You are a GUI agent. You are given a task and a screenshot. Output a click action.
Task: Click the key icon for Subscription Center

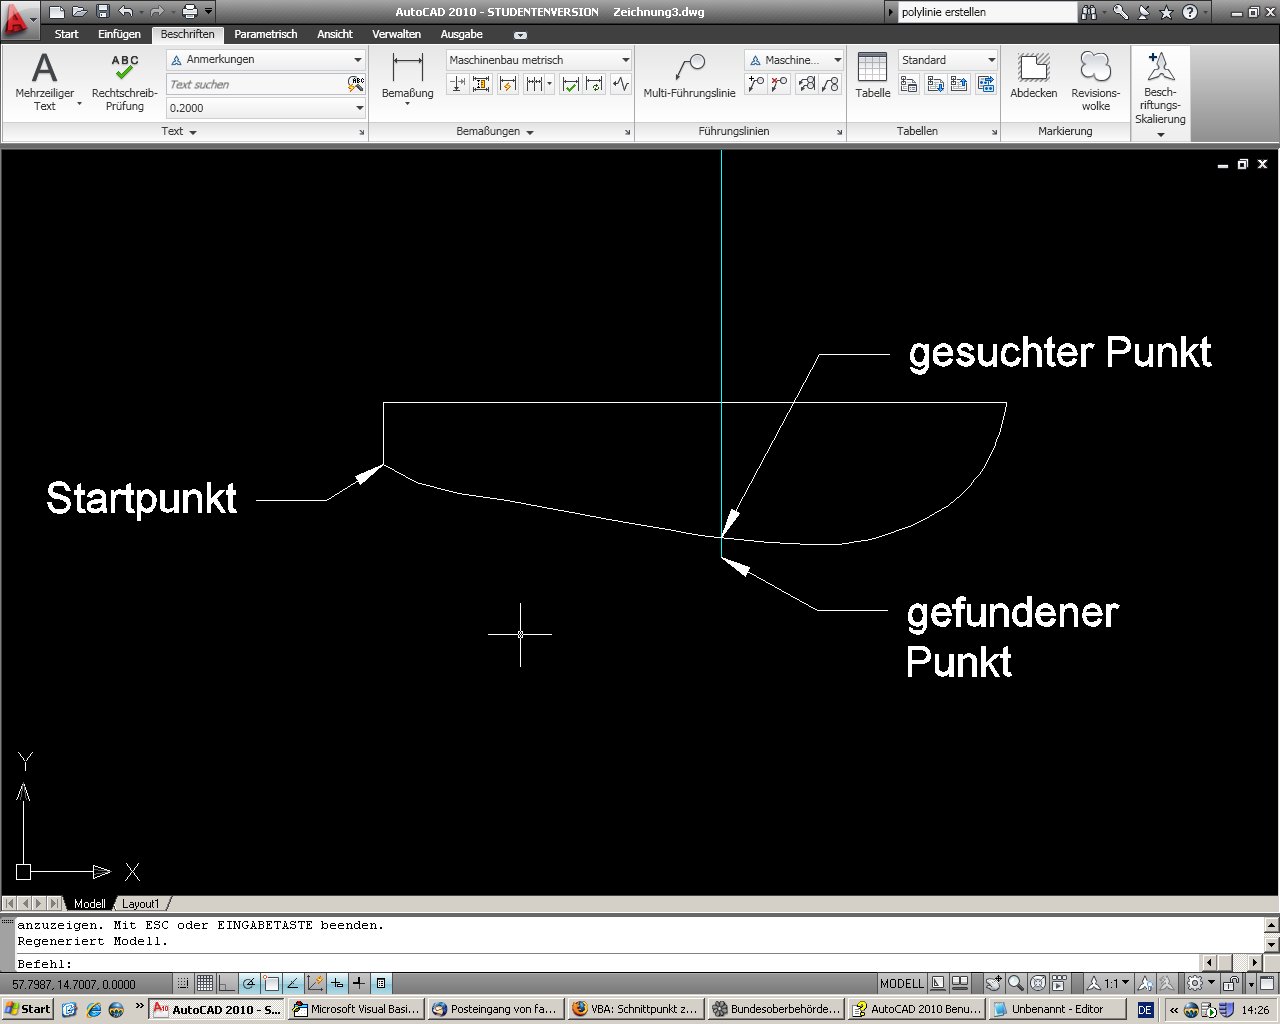click(1121, 12)
